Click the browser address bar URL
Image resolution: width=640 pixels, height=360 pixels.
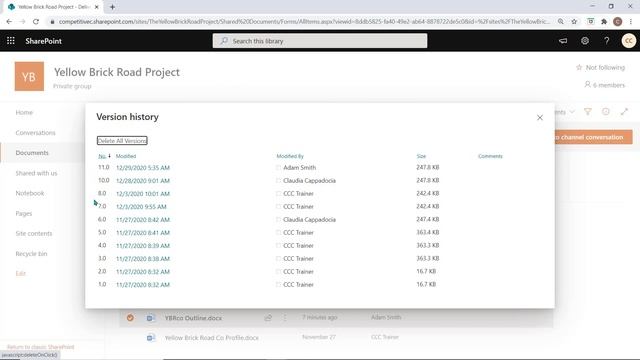(x=304, y=22)
